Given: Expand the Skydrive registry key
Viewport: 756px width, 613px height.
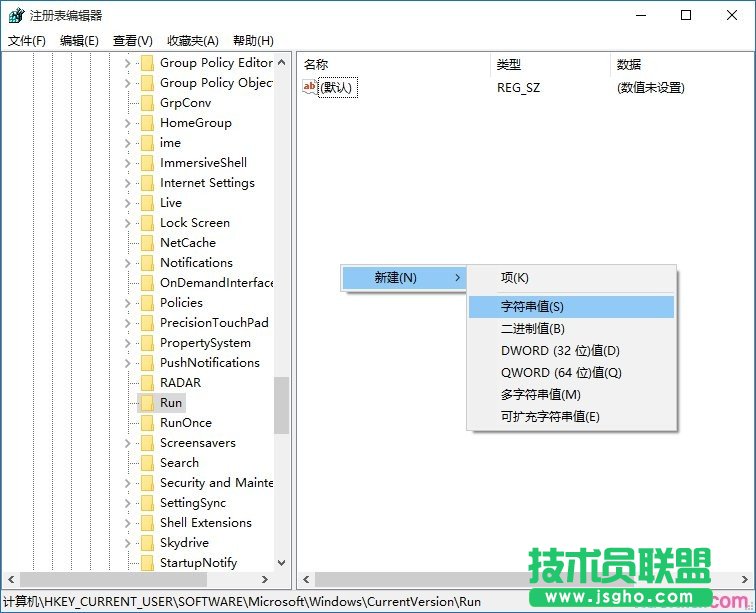Looking at the screenshot, I should click(127, 543).
